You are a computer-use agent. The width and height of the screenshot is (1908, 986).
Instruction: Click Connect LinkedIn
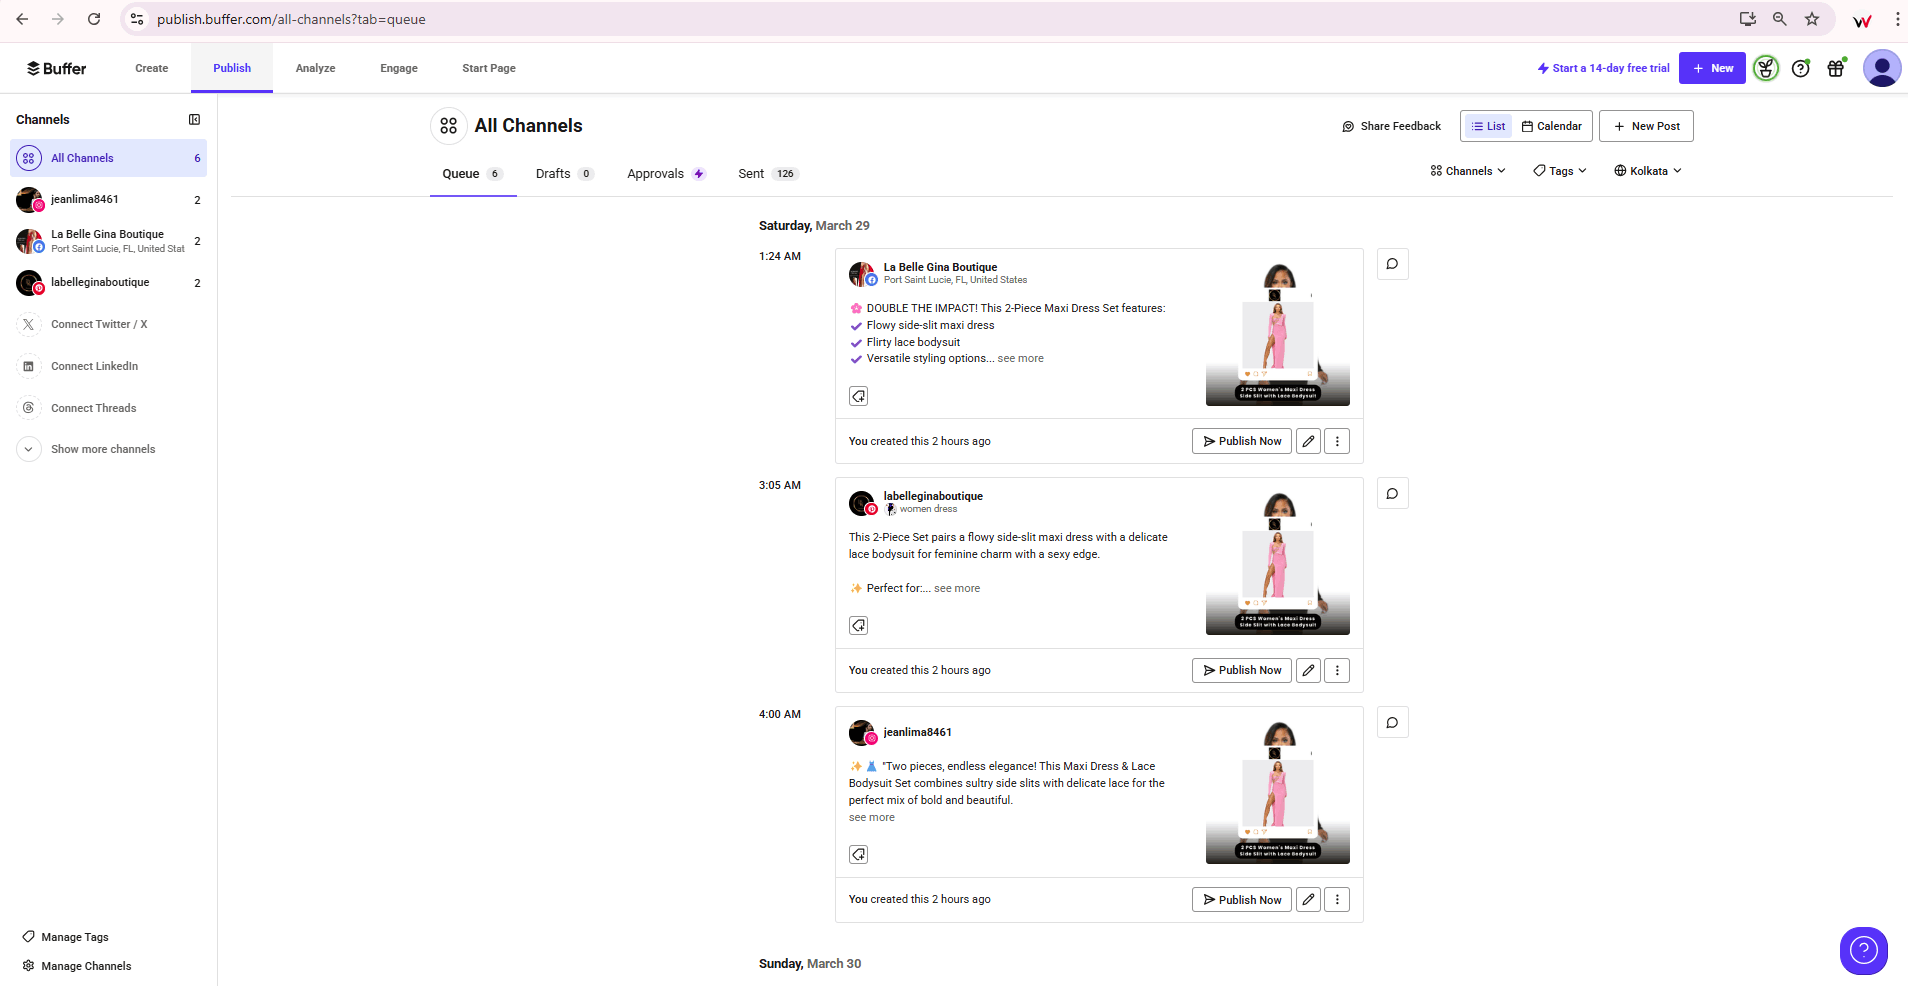(x=78, y=366)
